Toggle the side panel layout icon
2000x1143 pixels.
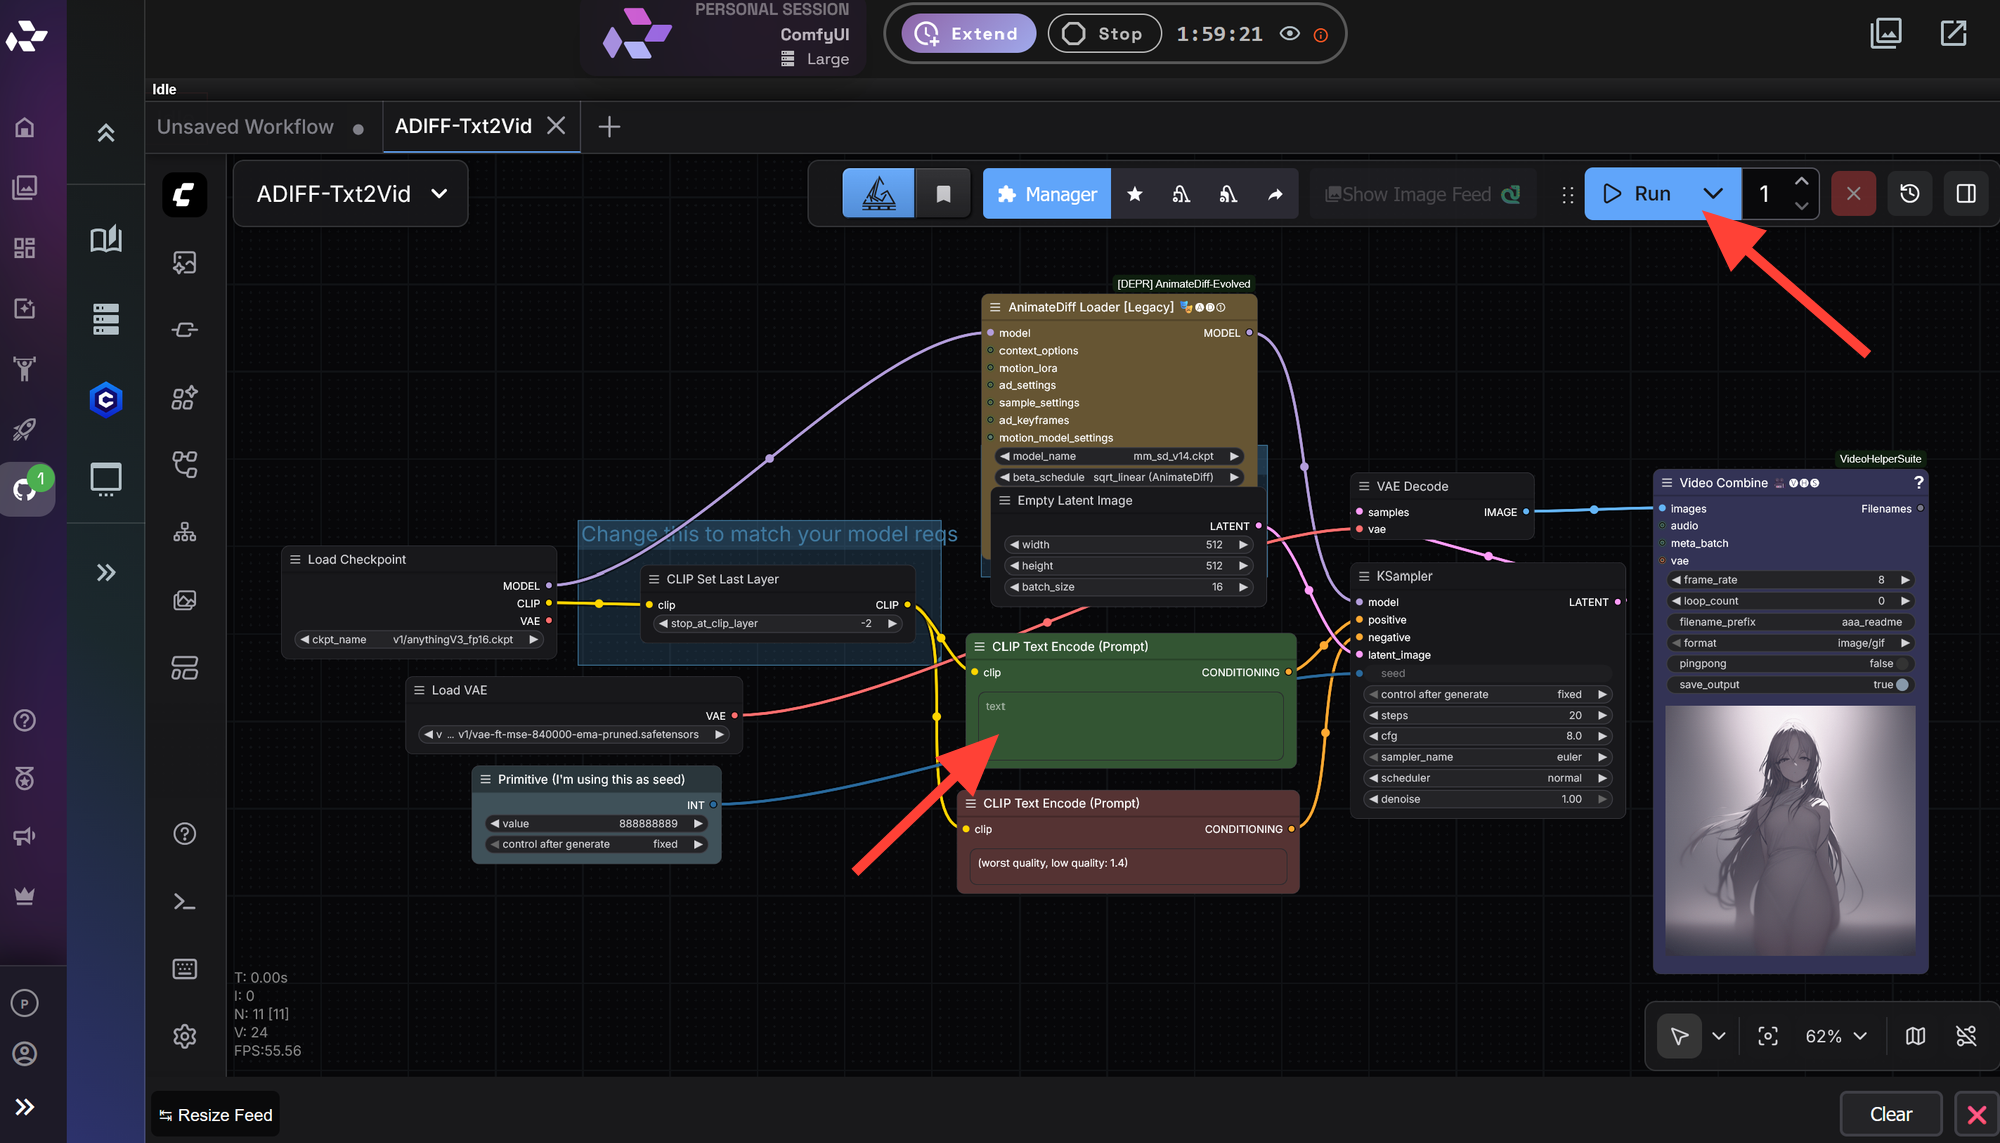[1965, 194]
